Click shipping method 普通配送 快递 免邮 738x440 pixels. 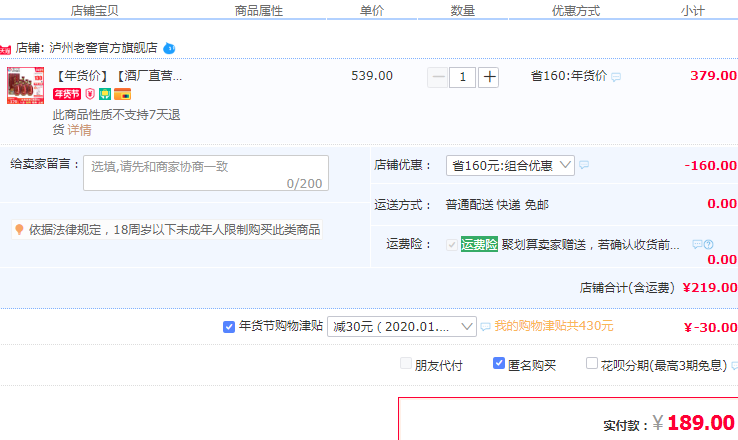coord(497,205)
